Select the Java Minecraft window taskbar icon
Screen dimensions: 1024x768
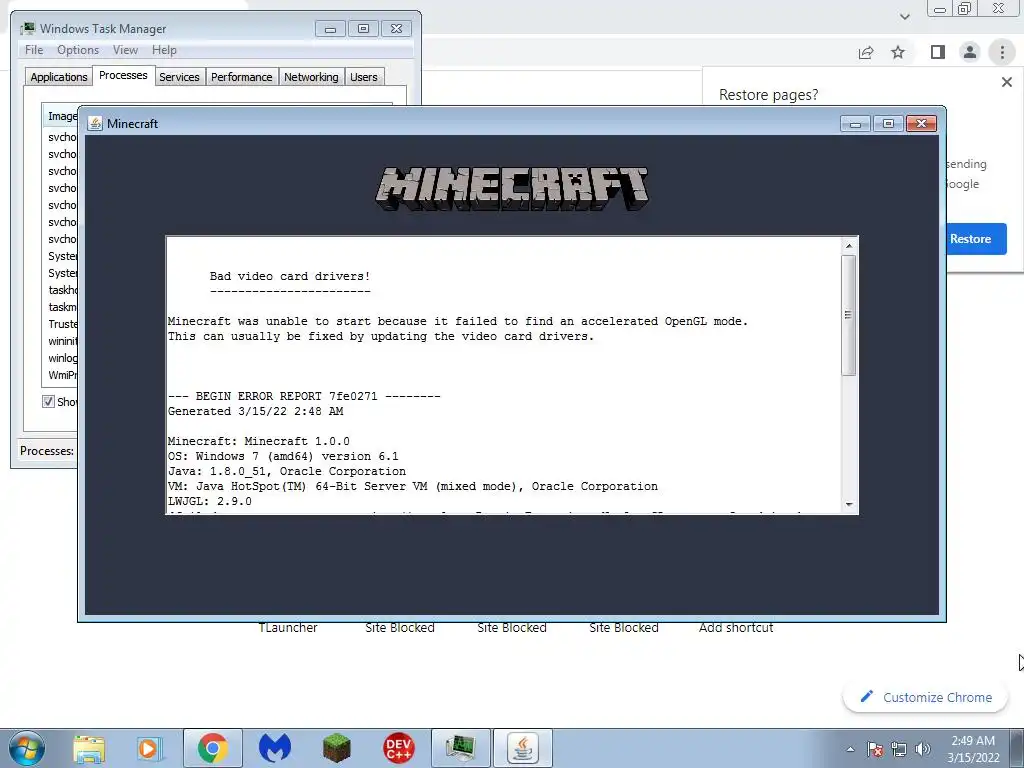click(522, 748)
